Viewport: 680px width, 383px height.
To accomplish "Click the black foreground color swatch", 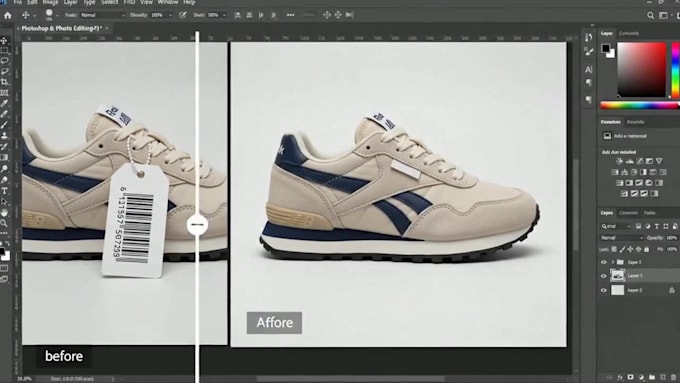I will point(606,48).
